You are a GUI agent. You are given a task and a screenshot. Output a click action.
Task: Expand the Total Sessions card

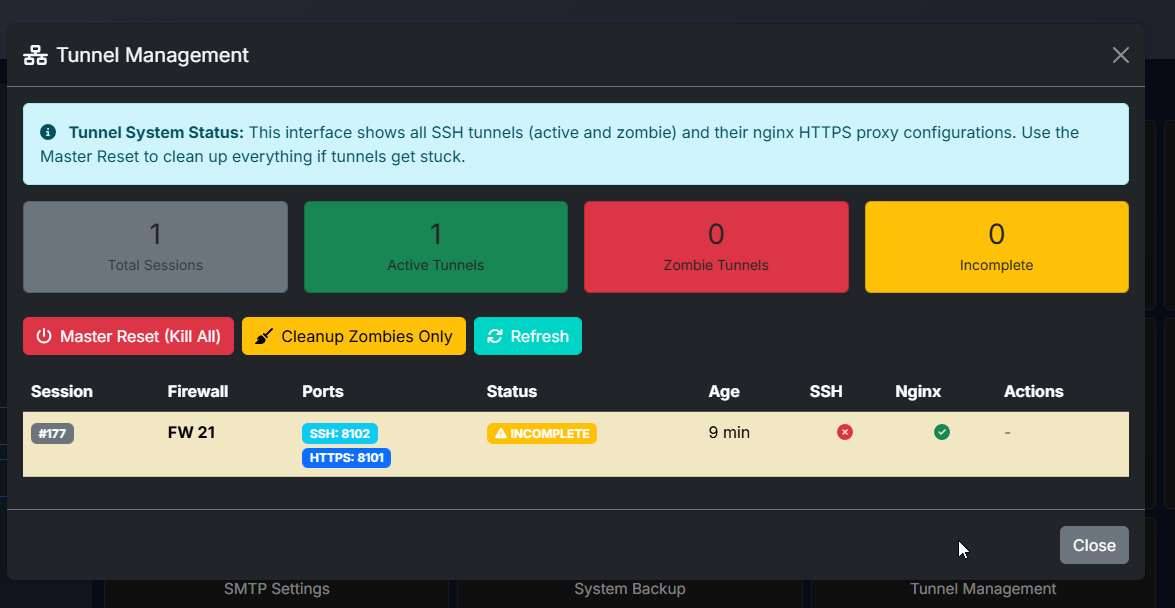pyautogui.click(x=155, y=246)
